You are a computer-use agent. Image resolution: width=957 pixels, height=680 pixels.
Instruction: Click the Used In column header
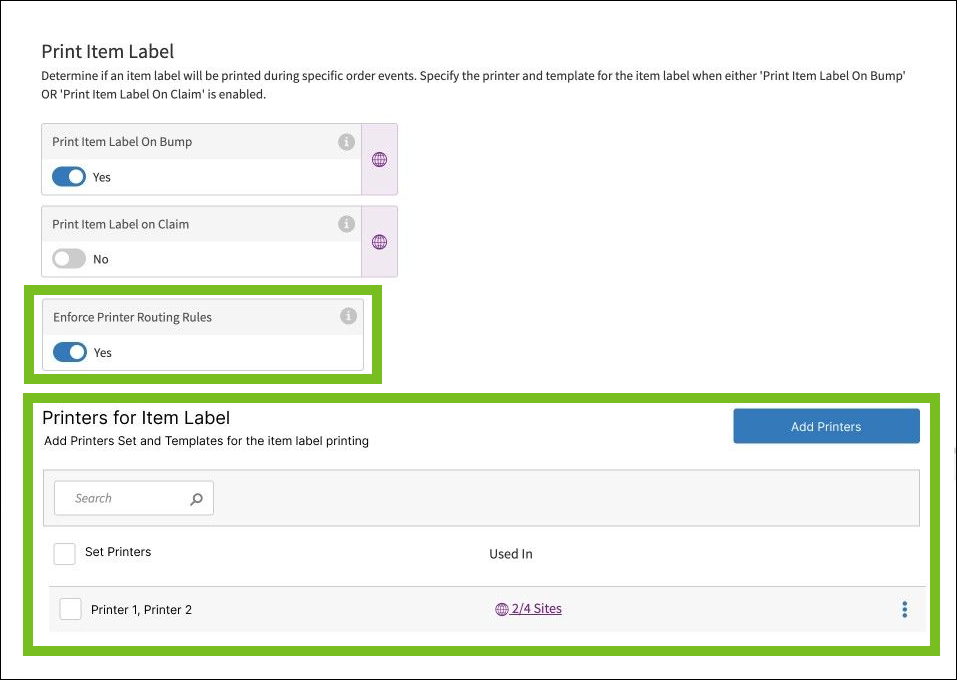coord(510,554)
